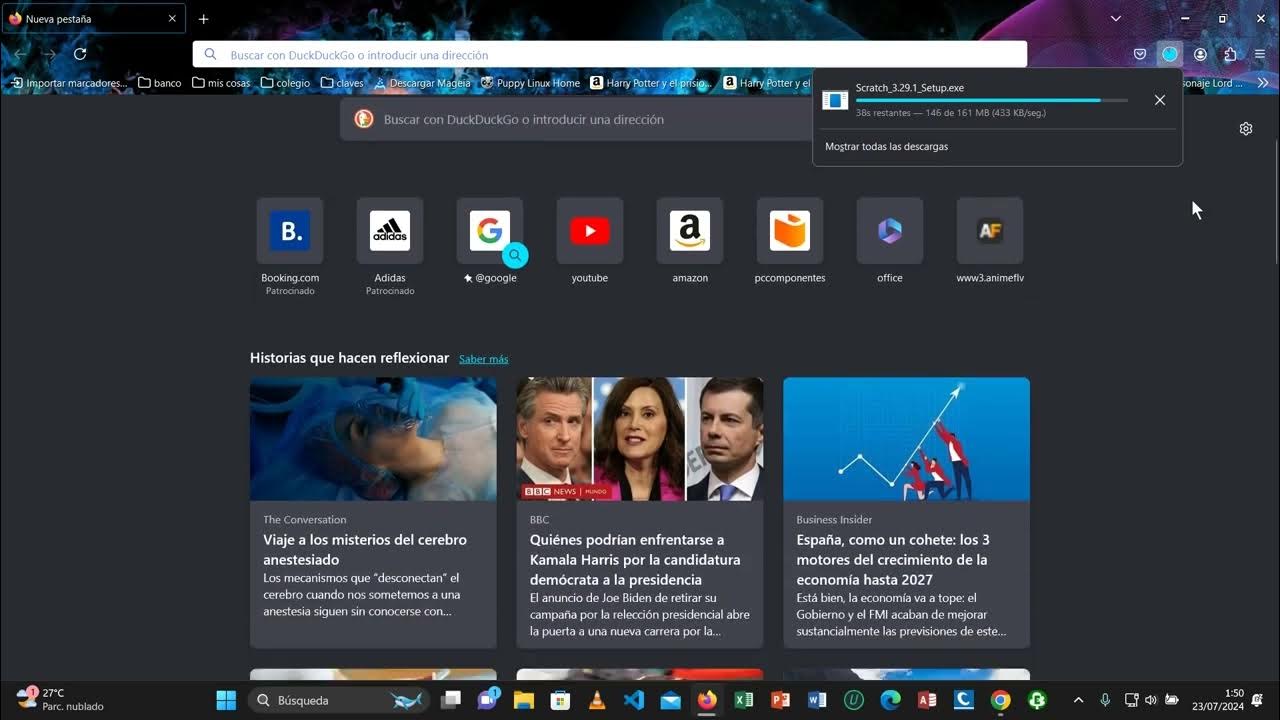The image size is (1280, 720).
Task: Open the banco bookmarks folder
Action: 160,83
